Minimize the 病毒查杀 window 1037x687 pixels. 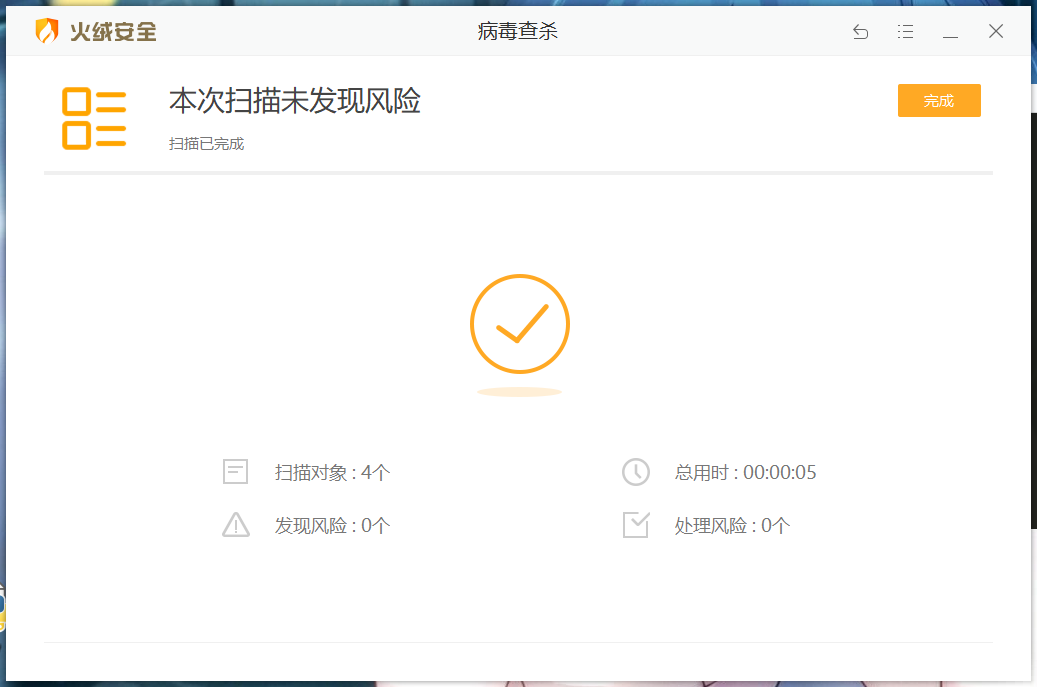pyautogui.click(x=950, y=32)
